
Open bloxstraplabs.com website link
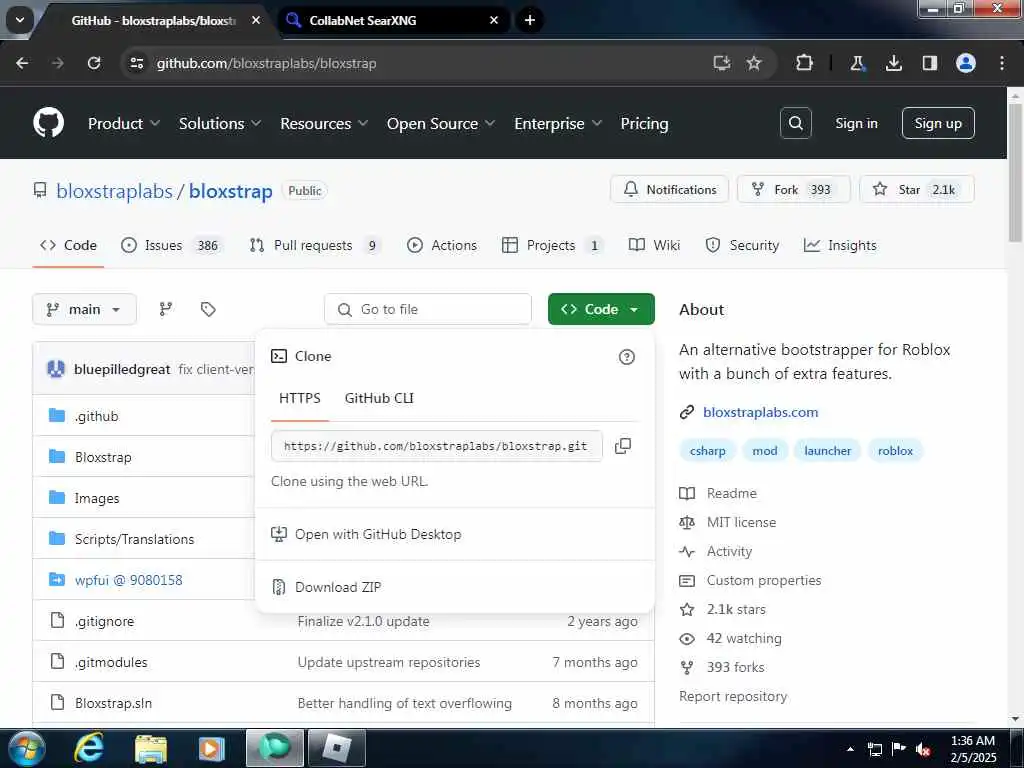tap(760, 412)
